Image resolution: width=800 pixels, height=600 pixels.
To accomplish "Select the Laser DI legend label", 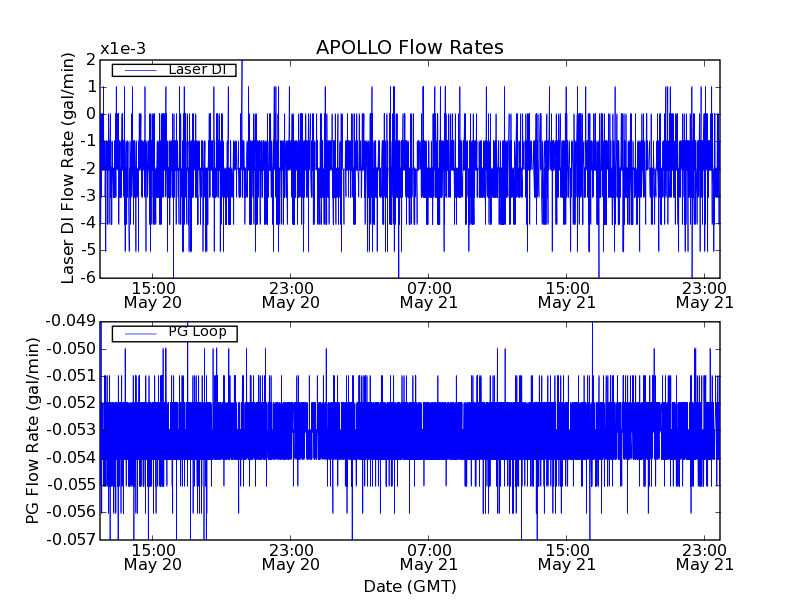I will [x=196, y=70].
